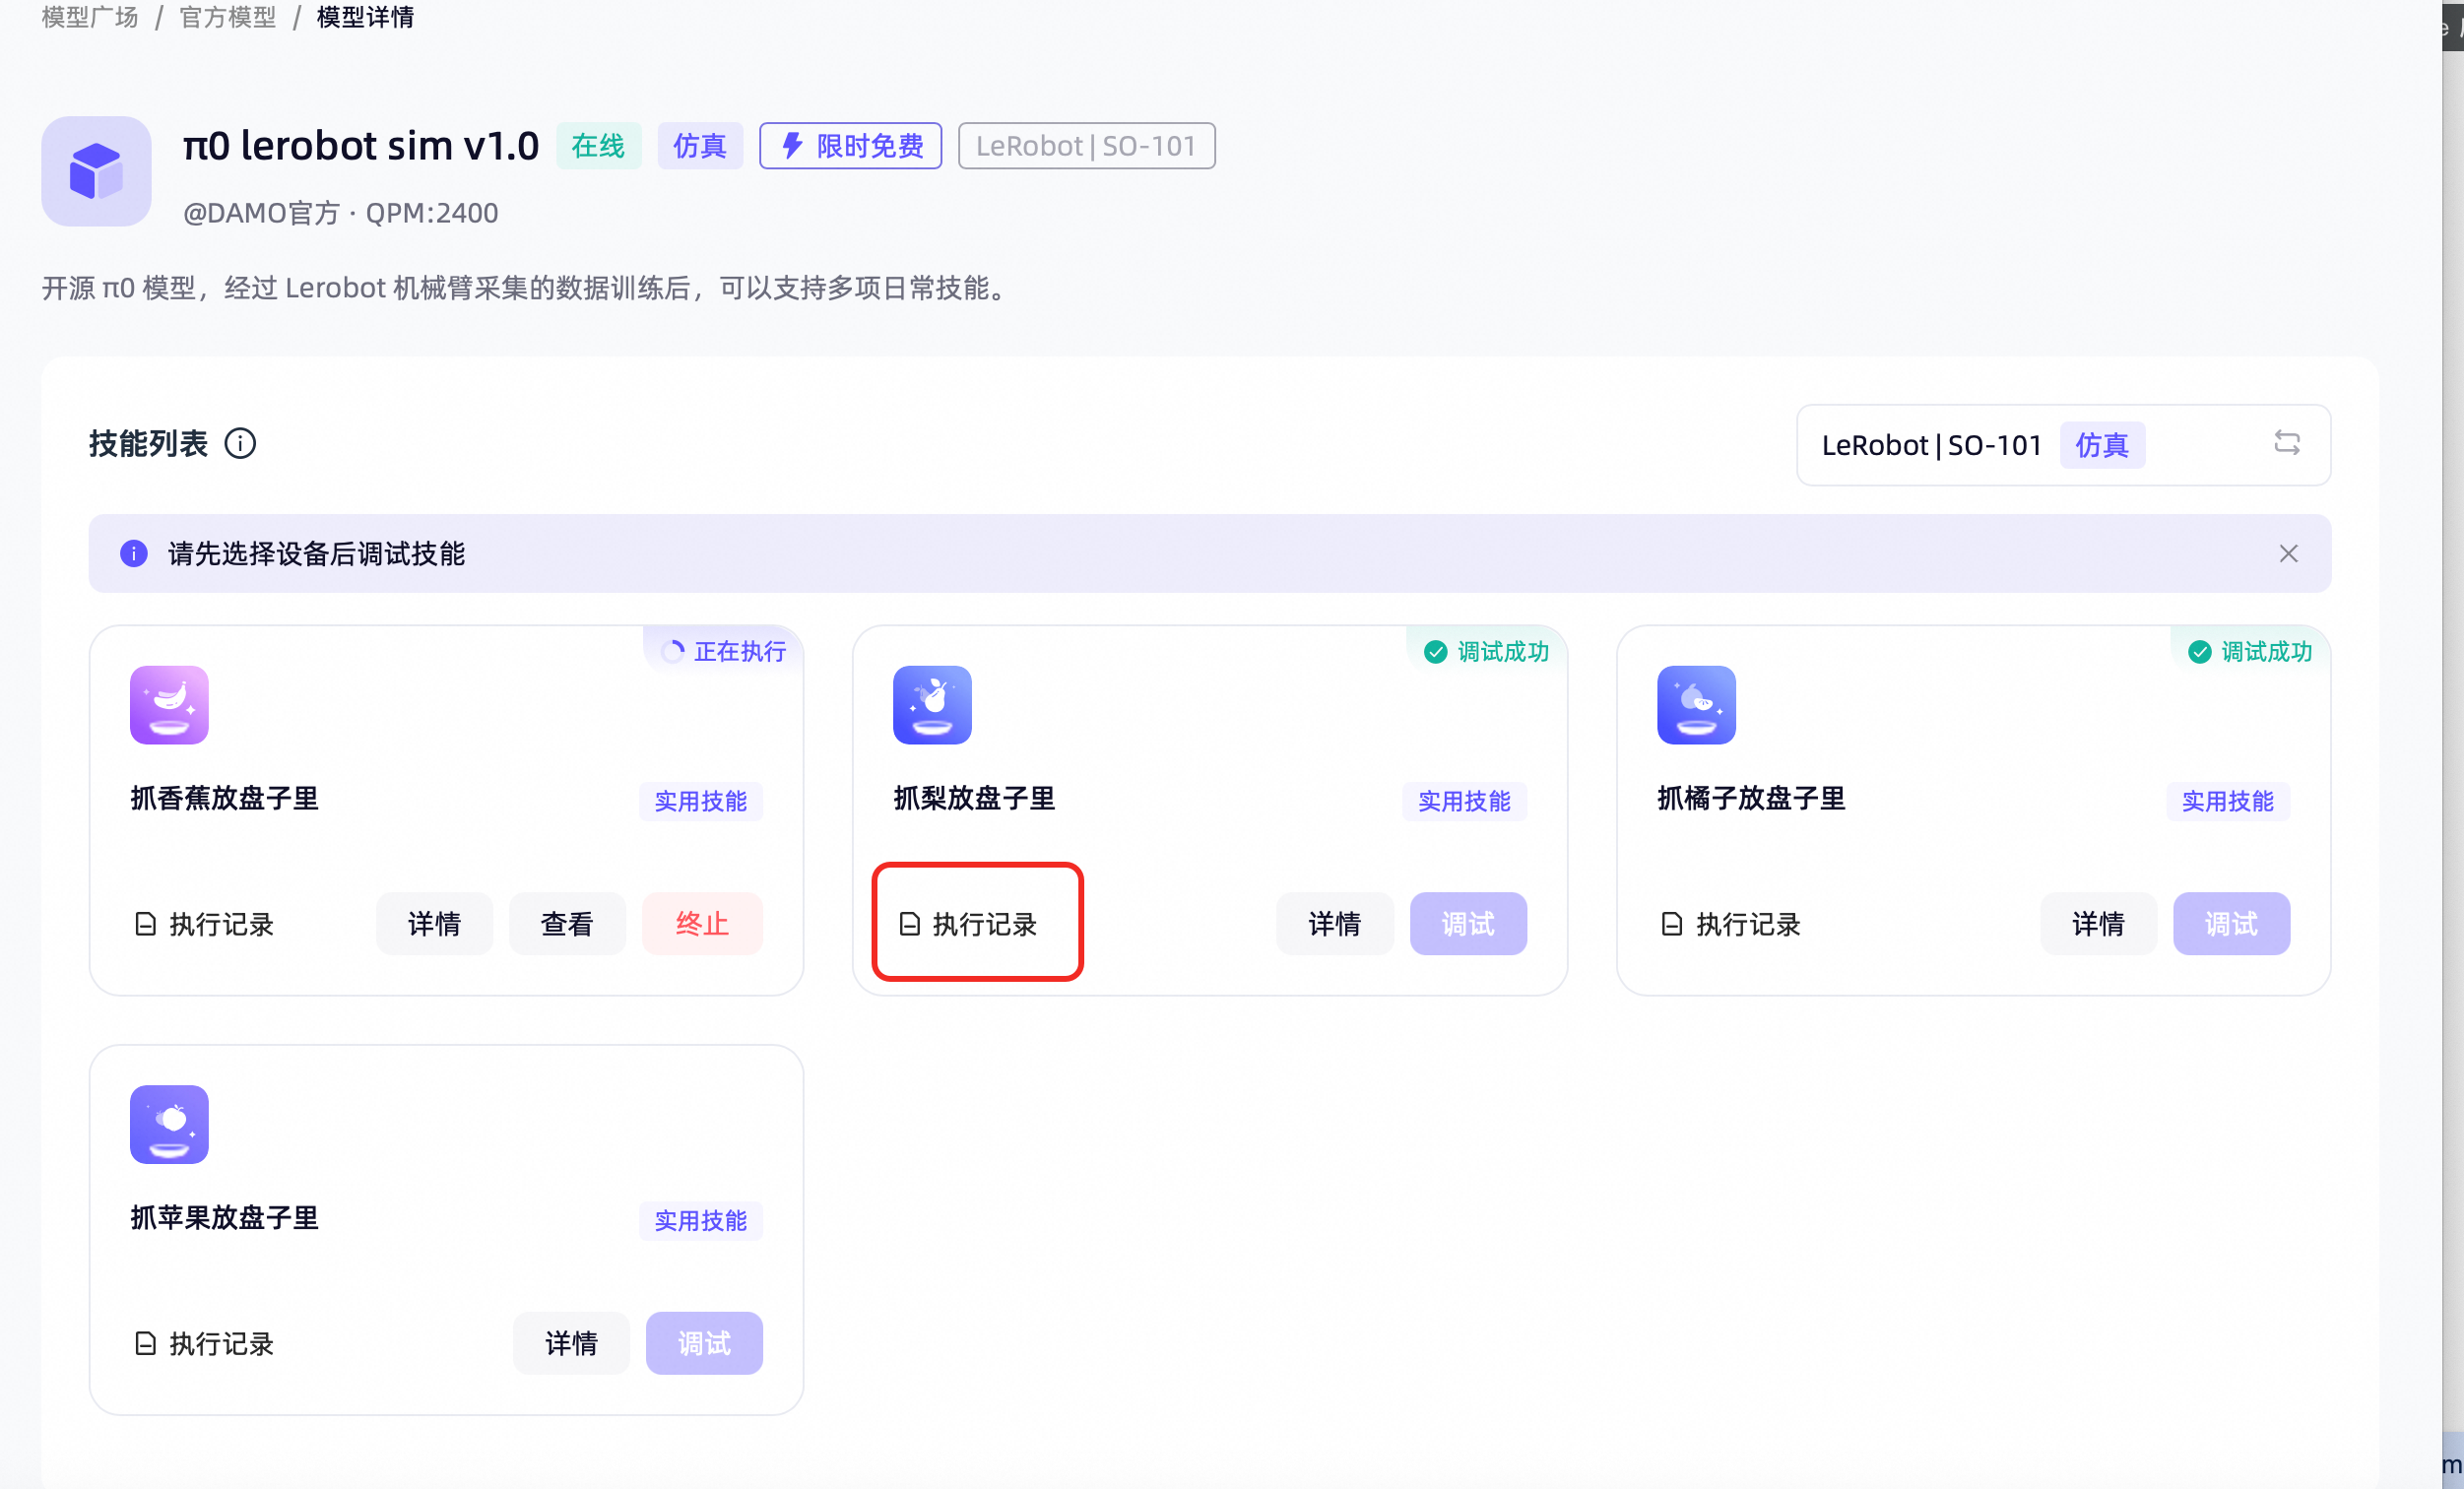2464x1489 pixels.
Task: Click the 仿真 tag beside model title
Action: 700,146
